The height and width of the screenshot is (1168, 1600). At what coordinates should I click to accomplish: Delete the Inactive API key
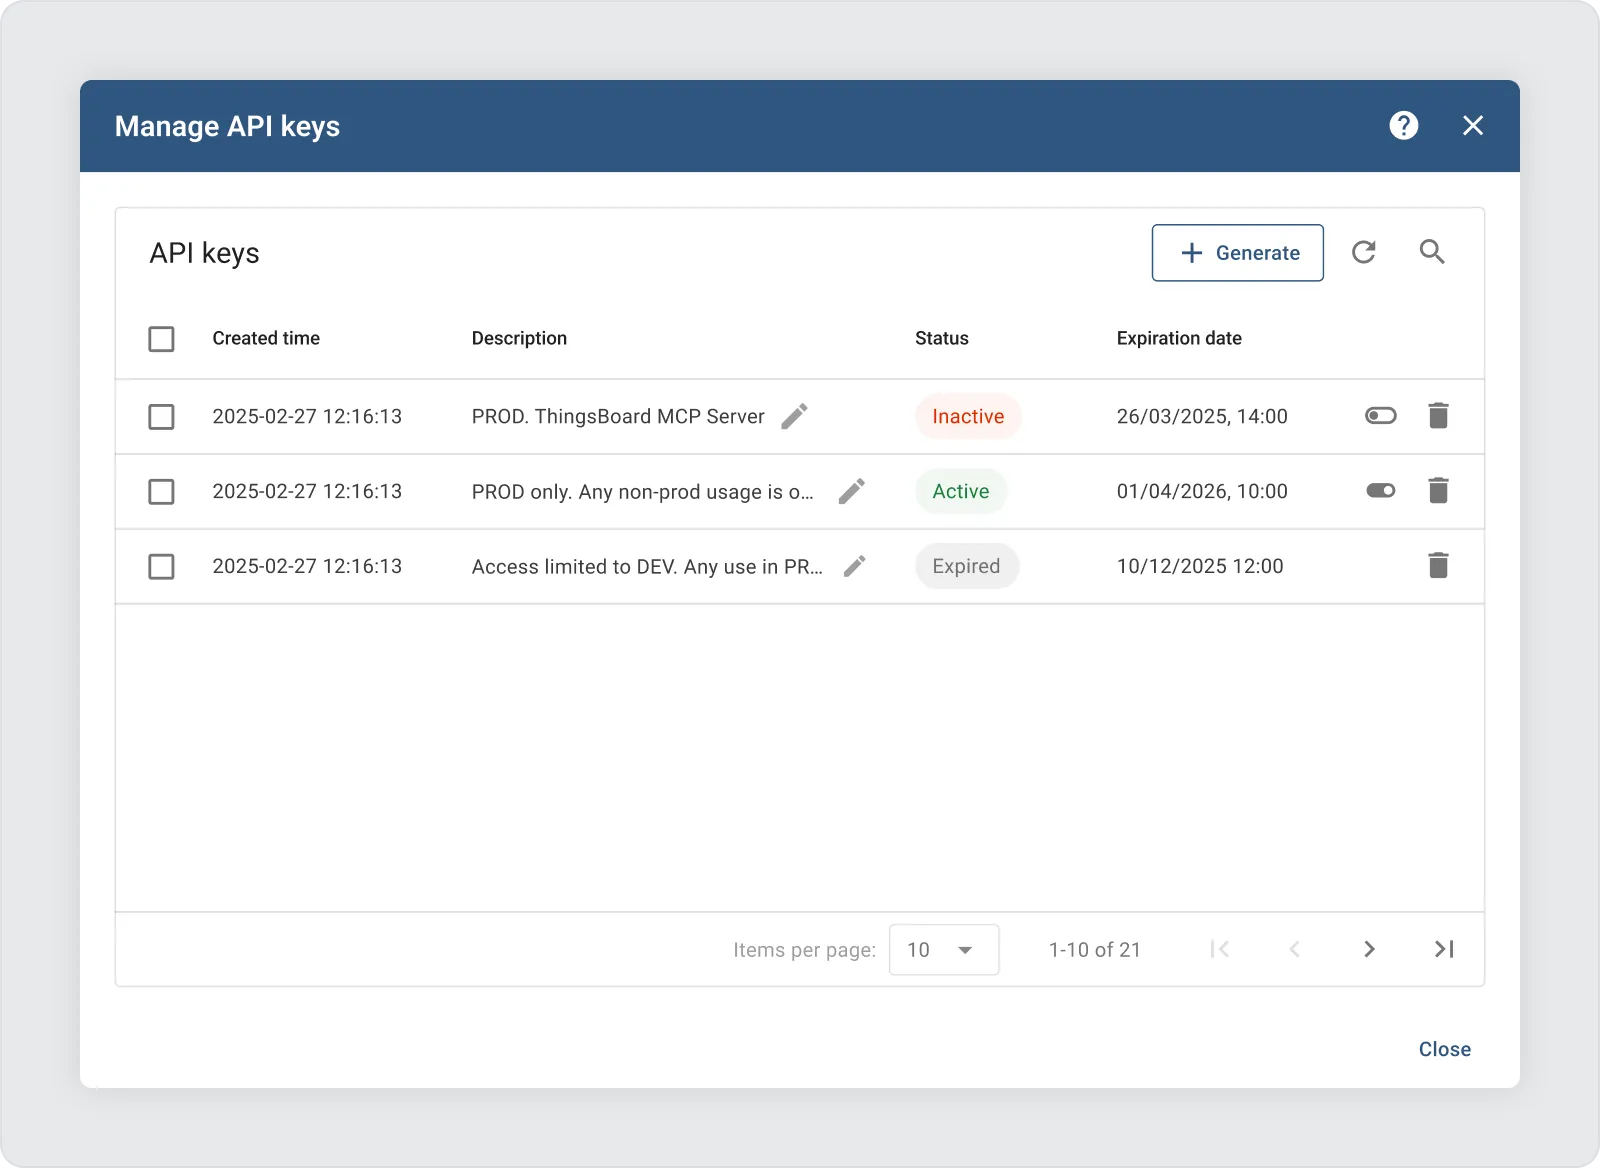pyautogui.click(x=1438, y=416)
